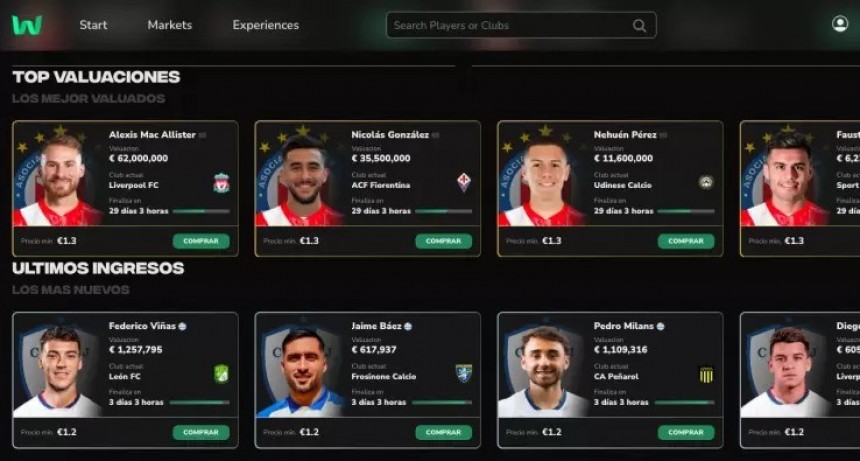Click COMPRAR on Alexis Mac Allister card
Image resolution: width=860 pixels, height=461 pixels.
(x=201, y=241)
